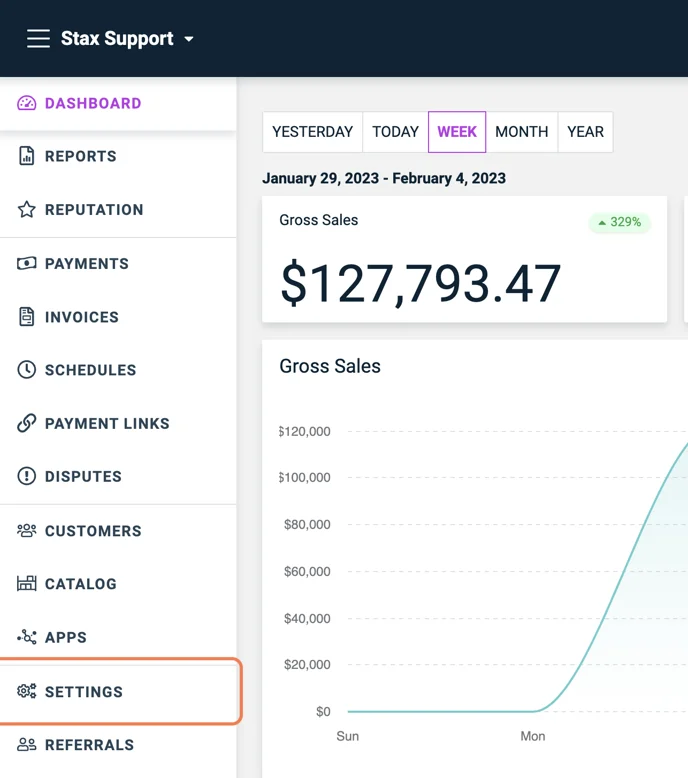Click the Payments cash icon
Viewport: 688px width, 778px height.
point(27,263)
